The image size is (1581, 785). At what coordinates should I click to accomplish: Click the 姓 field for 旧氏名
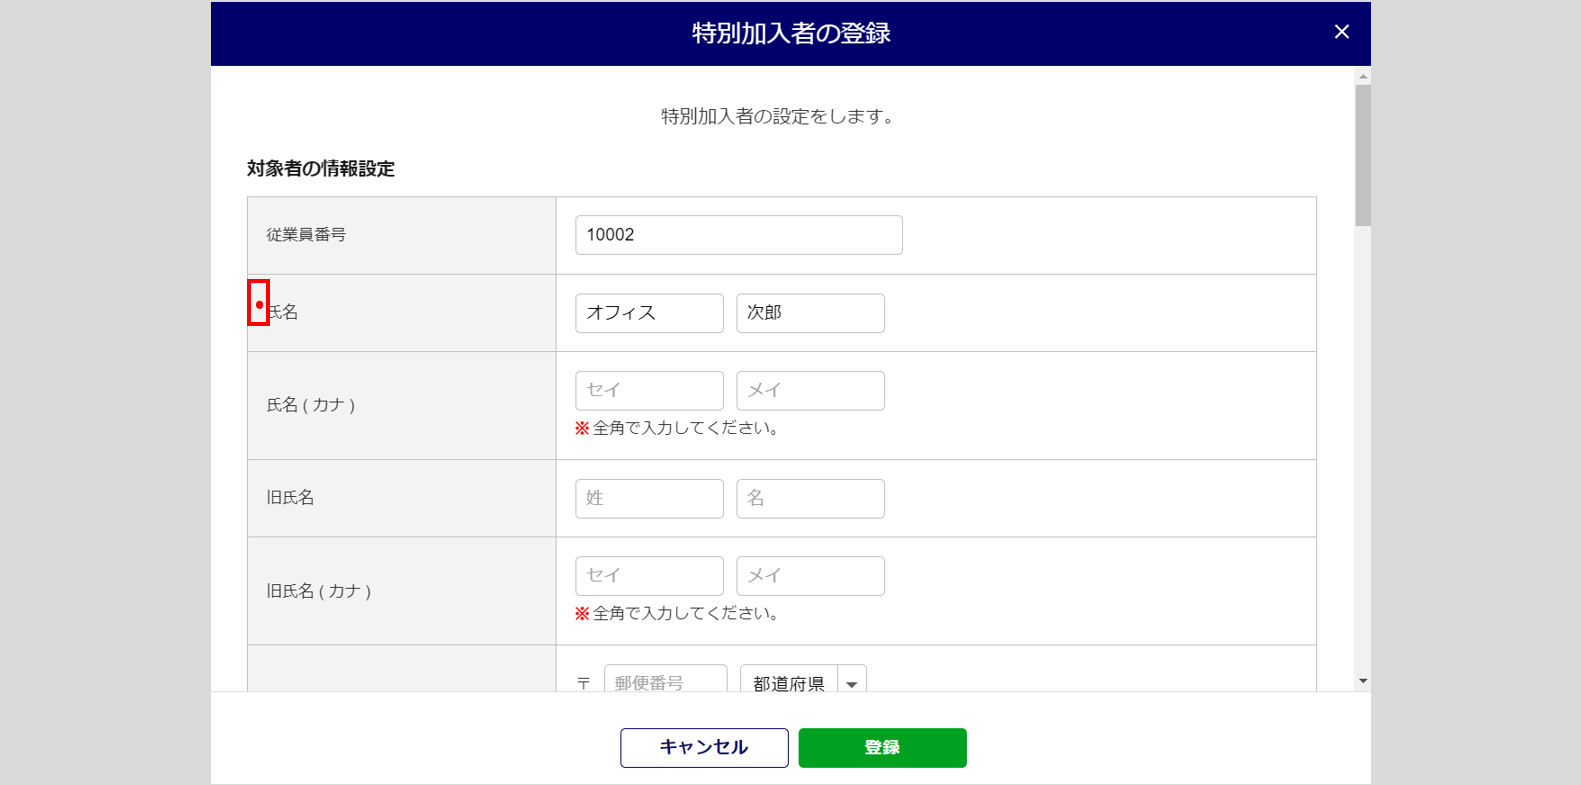649,498
